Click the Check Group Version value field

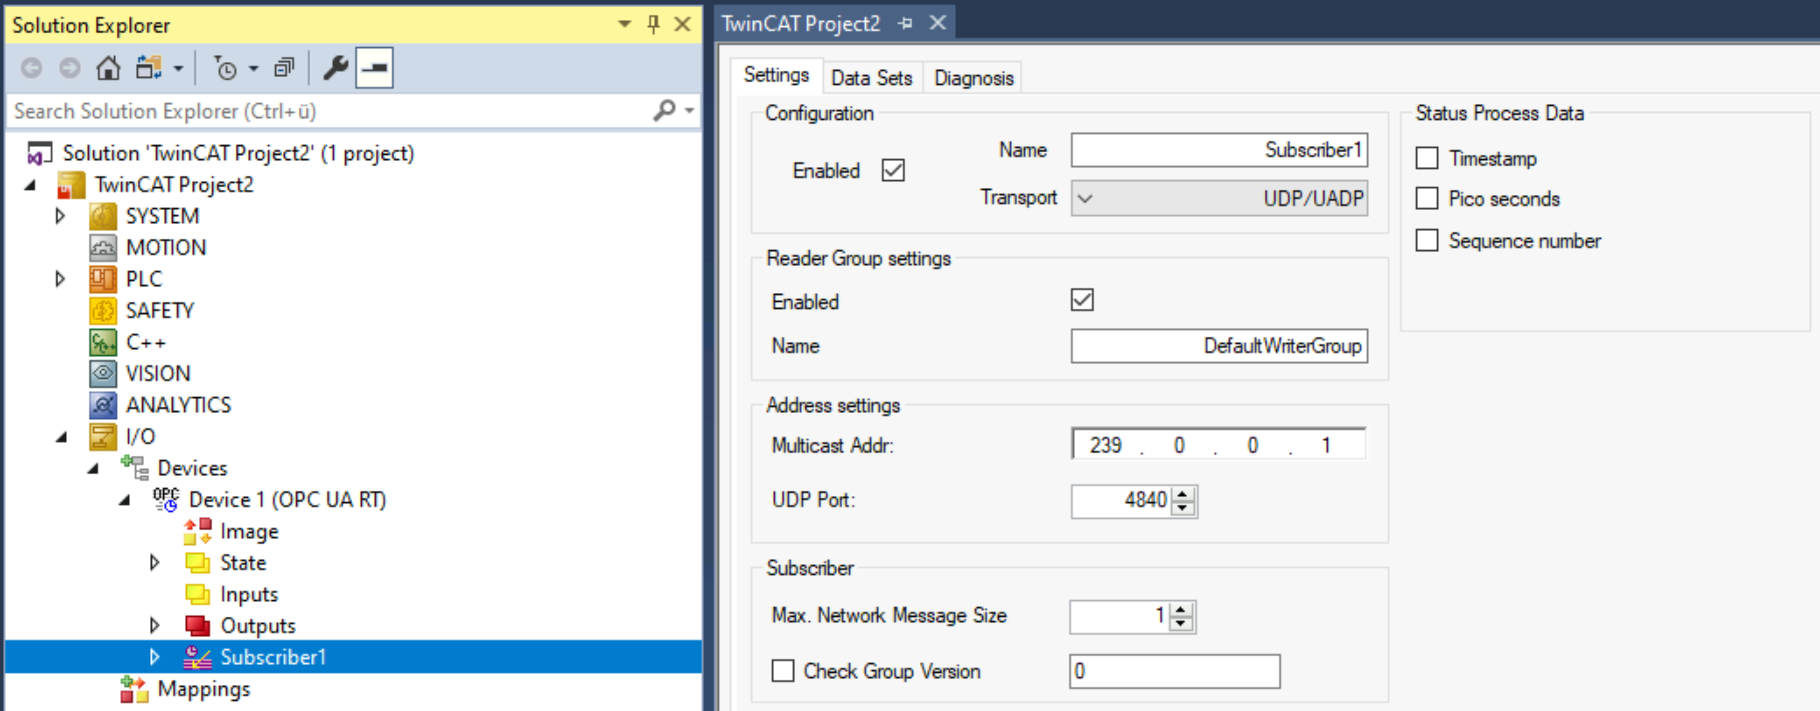tap(1175, 671)
